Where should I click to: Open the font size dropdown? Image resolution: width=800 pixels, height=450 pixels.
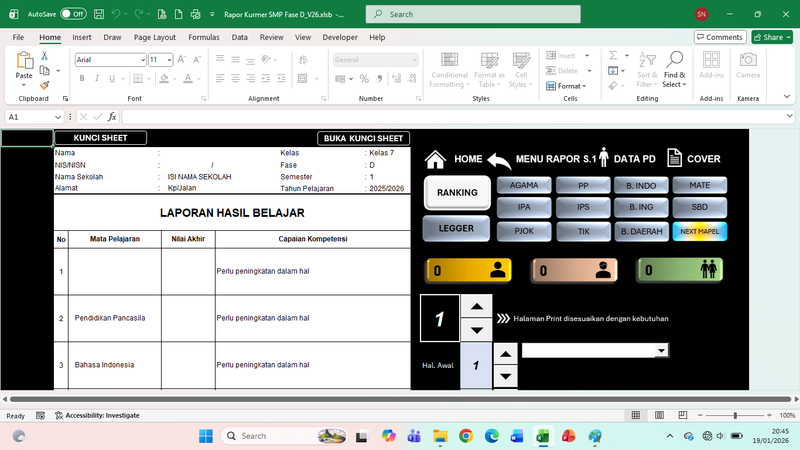(168, 60)
